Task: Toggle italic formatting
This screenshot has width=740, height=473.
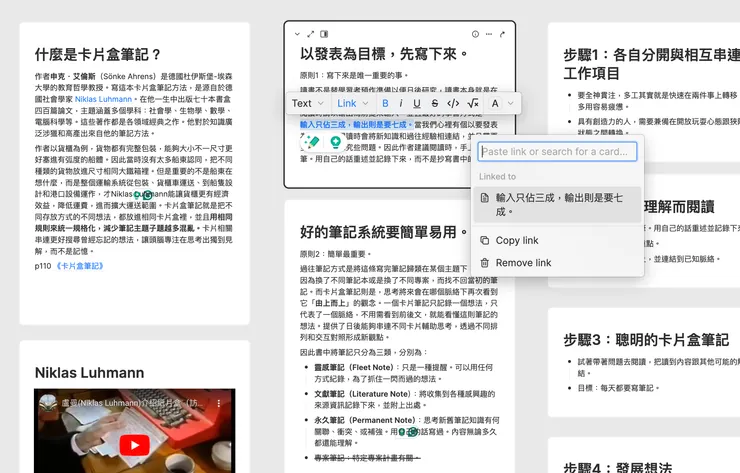Action: coord(401,103)
